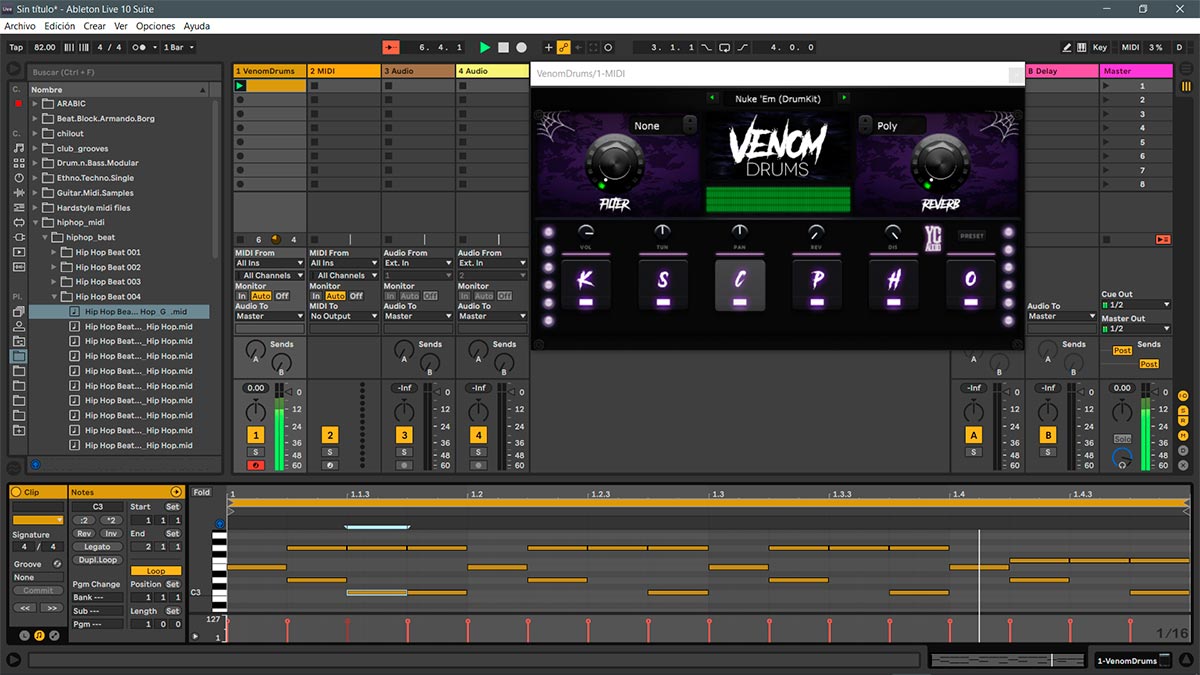Image resolution: width=1200 pixels, height=675 pixels.
Task: Collapse the hiphop_midi folder
Action: [35, 222]
